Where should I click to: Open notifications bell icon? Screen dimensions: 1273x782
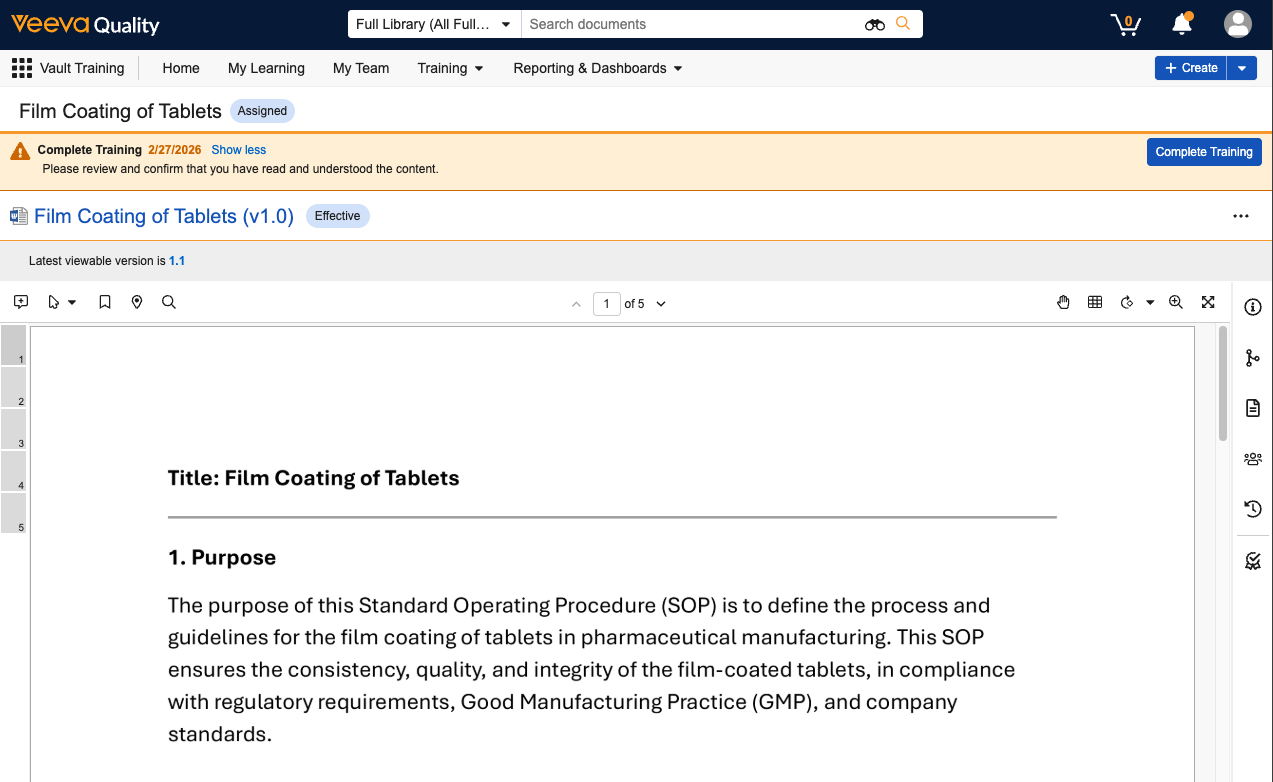pyautogui.click(x=1182, y=24)
